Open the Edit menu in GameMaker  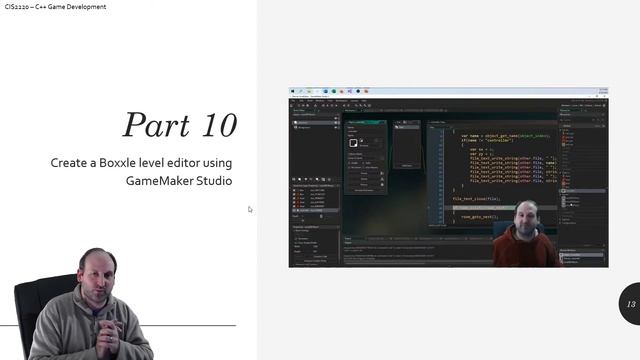point(302,101)
